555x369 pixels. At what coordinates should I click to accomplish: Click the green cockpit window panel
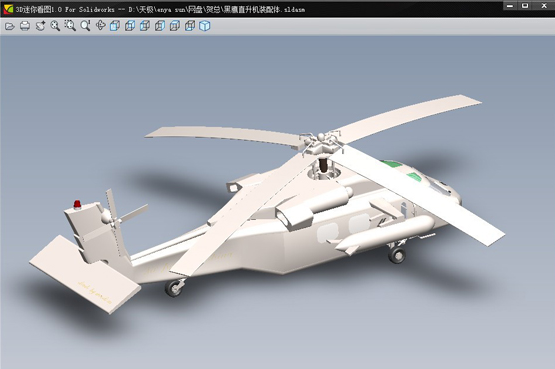(392, 164)
